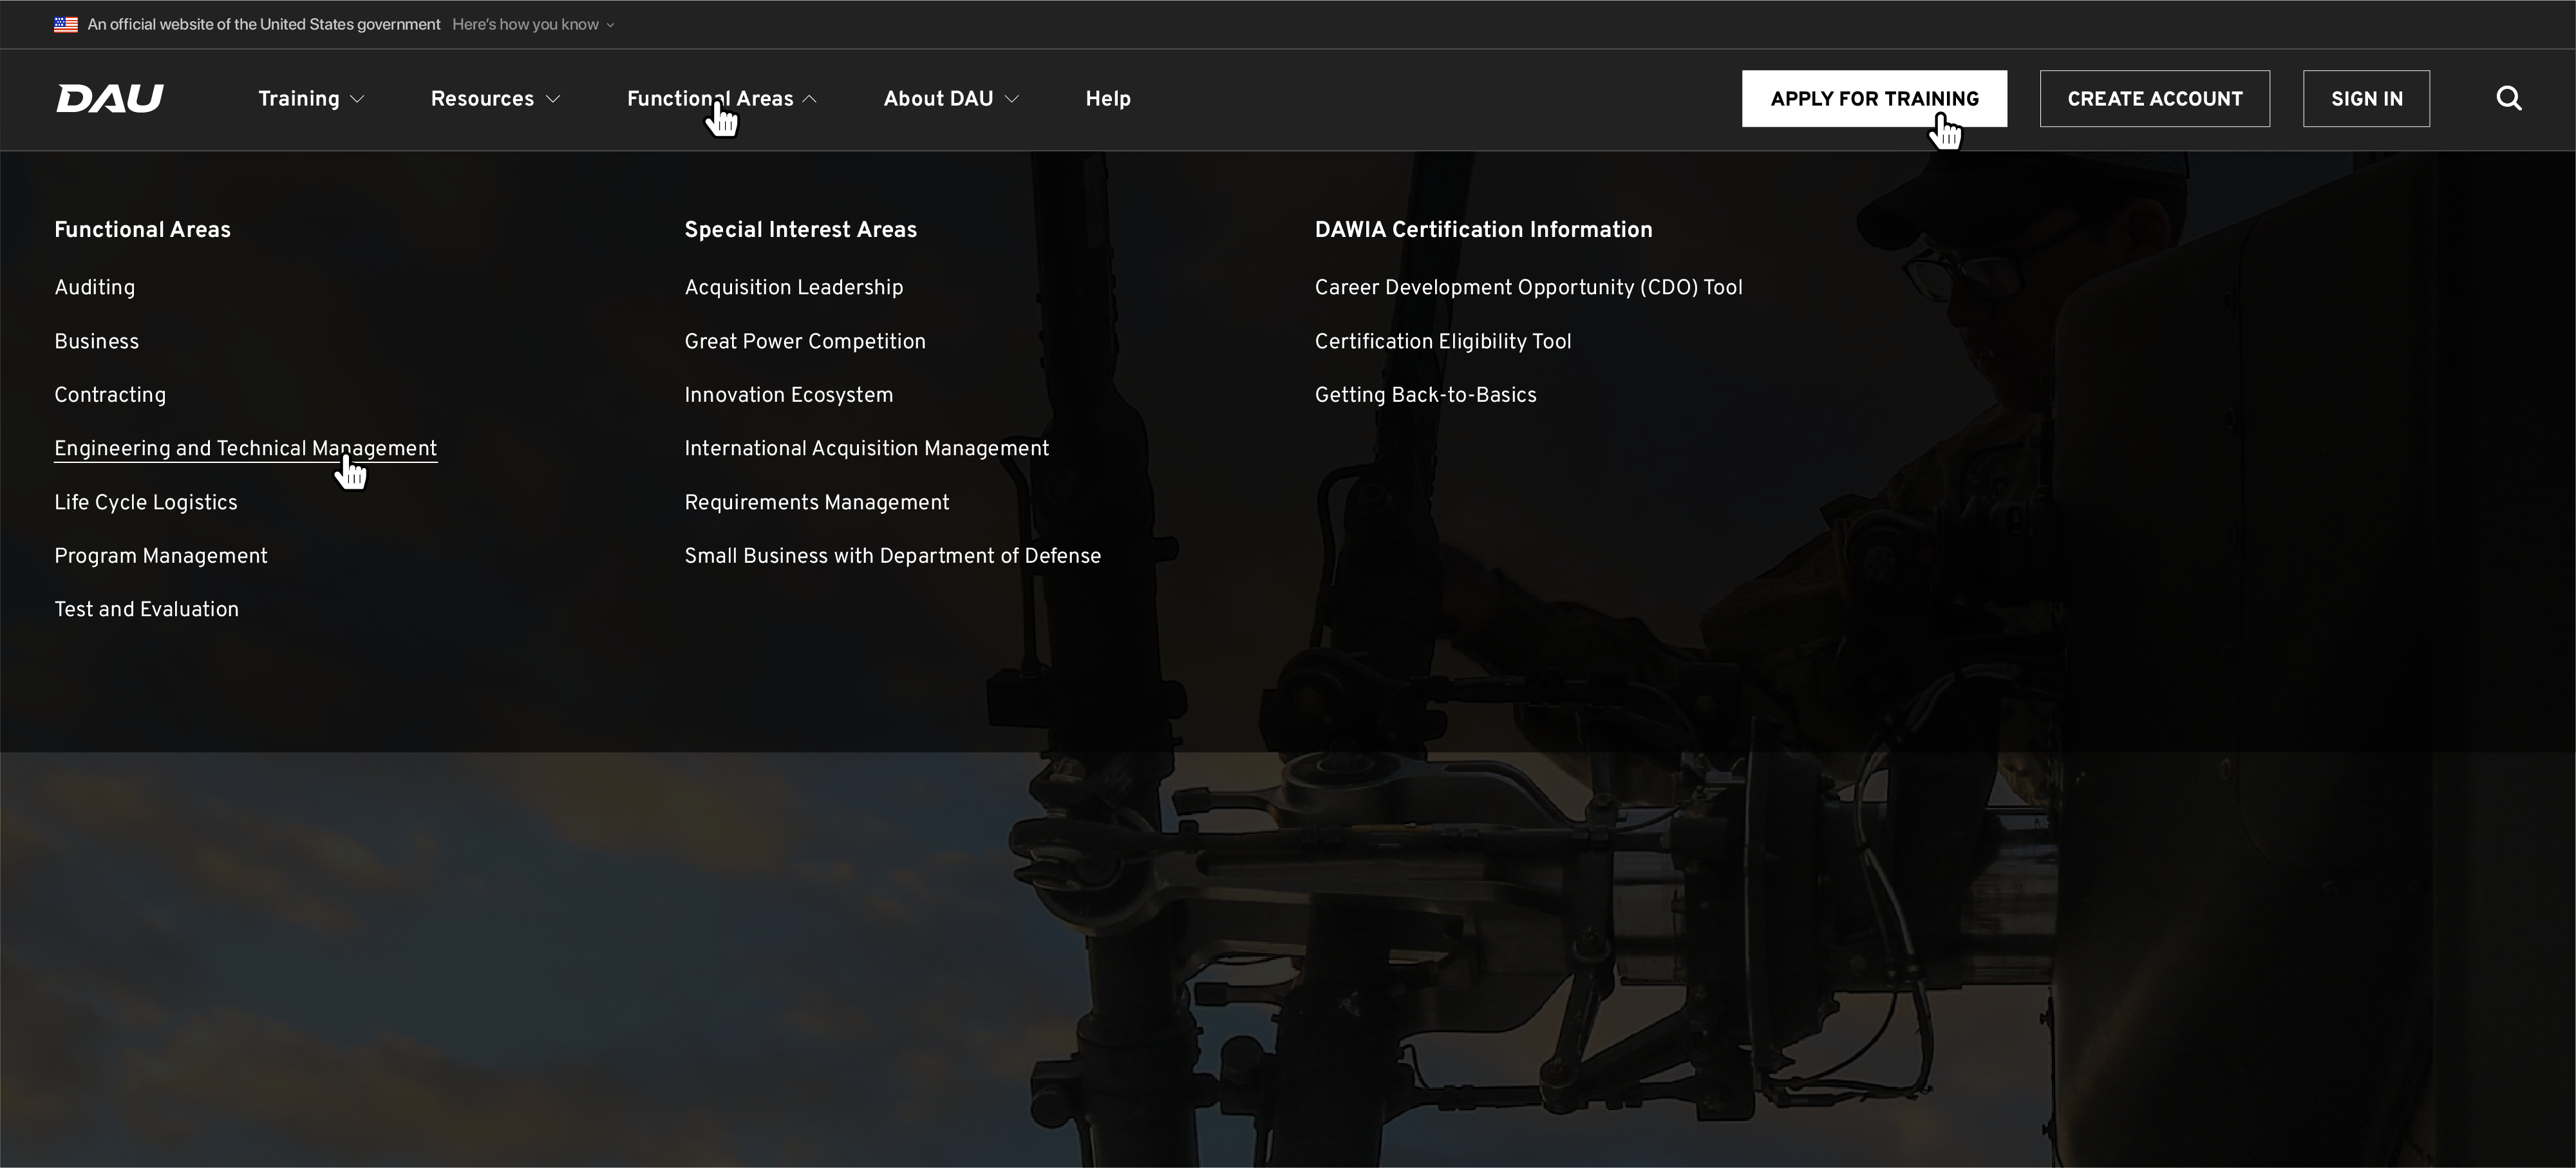Open the Auditing functional area
Image resolution: width=2576 pixels, height=1168 pixels.
pyautogui.click(x=95, y=287)
